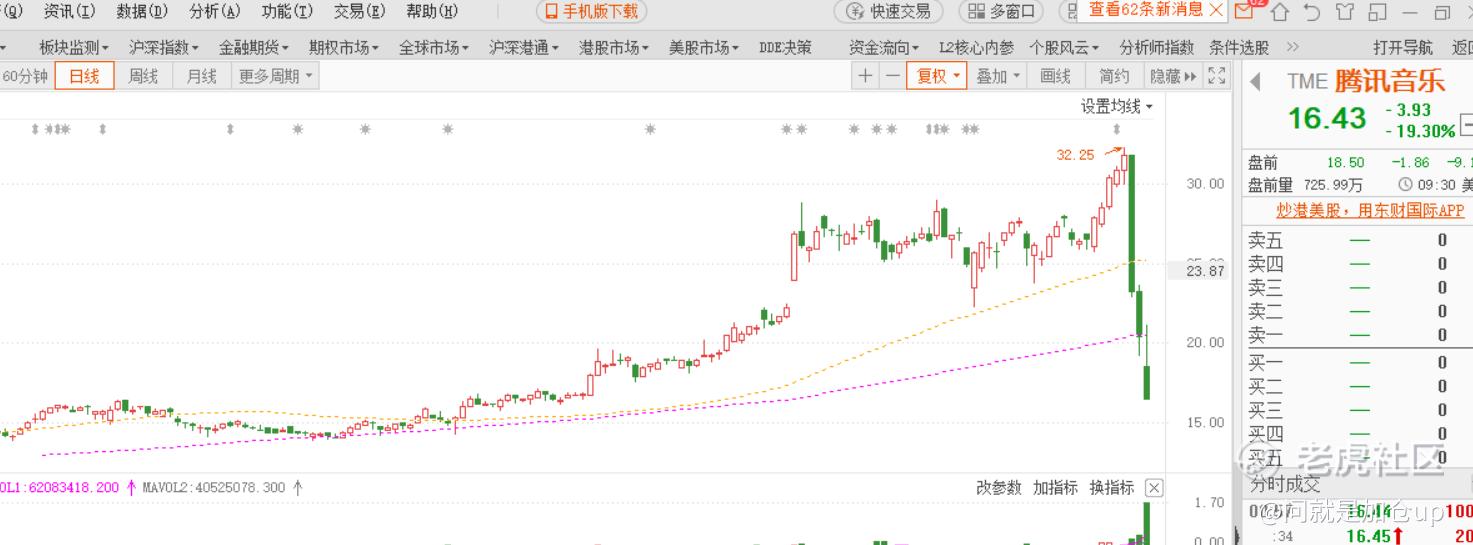Click 打开导航 to open navigation
Viewport: 1473px width, 545px height.
1403,47
